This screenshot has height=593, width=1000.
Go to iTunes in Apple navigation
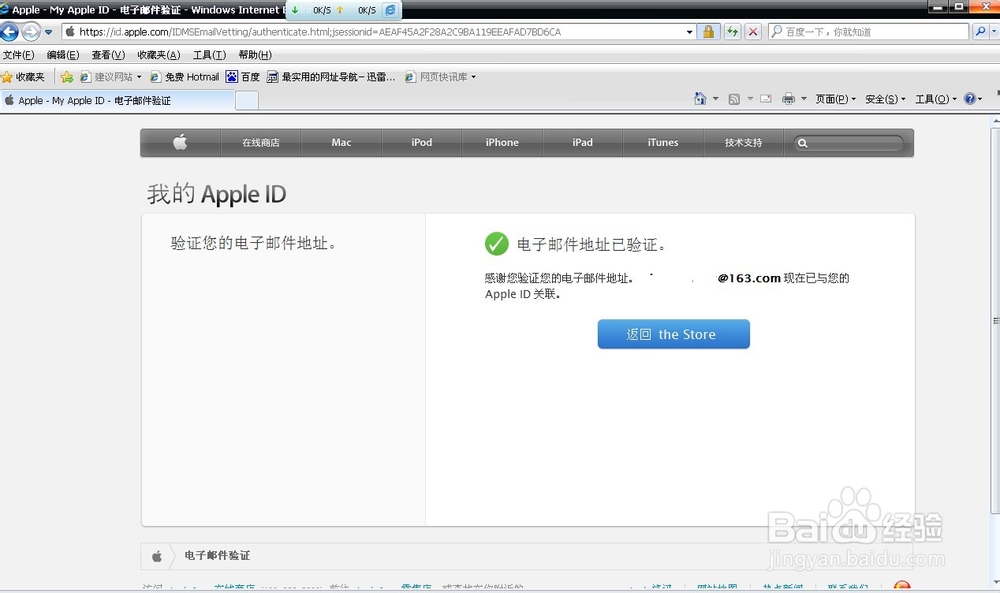tap(663, 142)
